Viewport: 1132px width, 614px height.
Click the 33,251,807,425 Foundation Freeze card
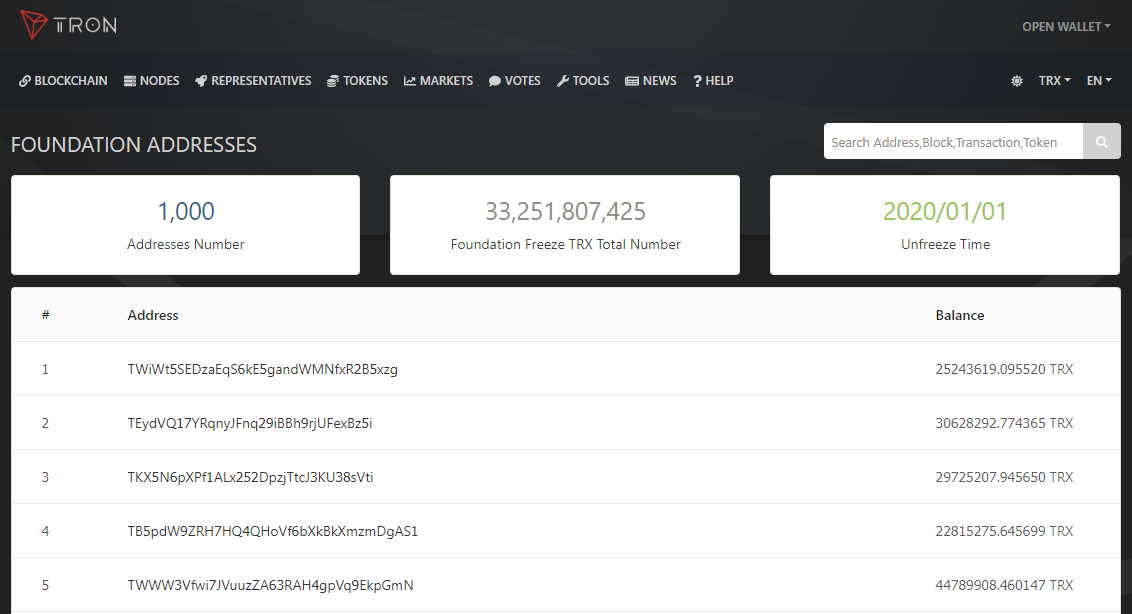click(565, 225)
